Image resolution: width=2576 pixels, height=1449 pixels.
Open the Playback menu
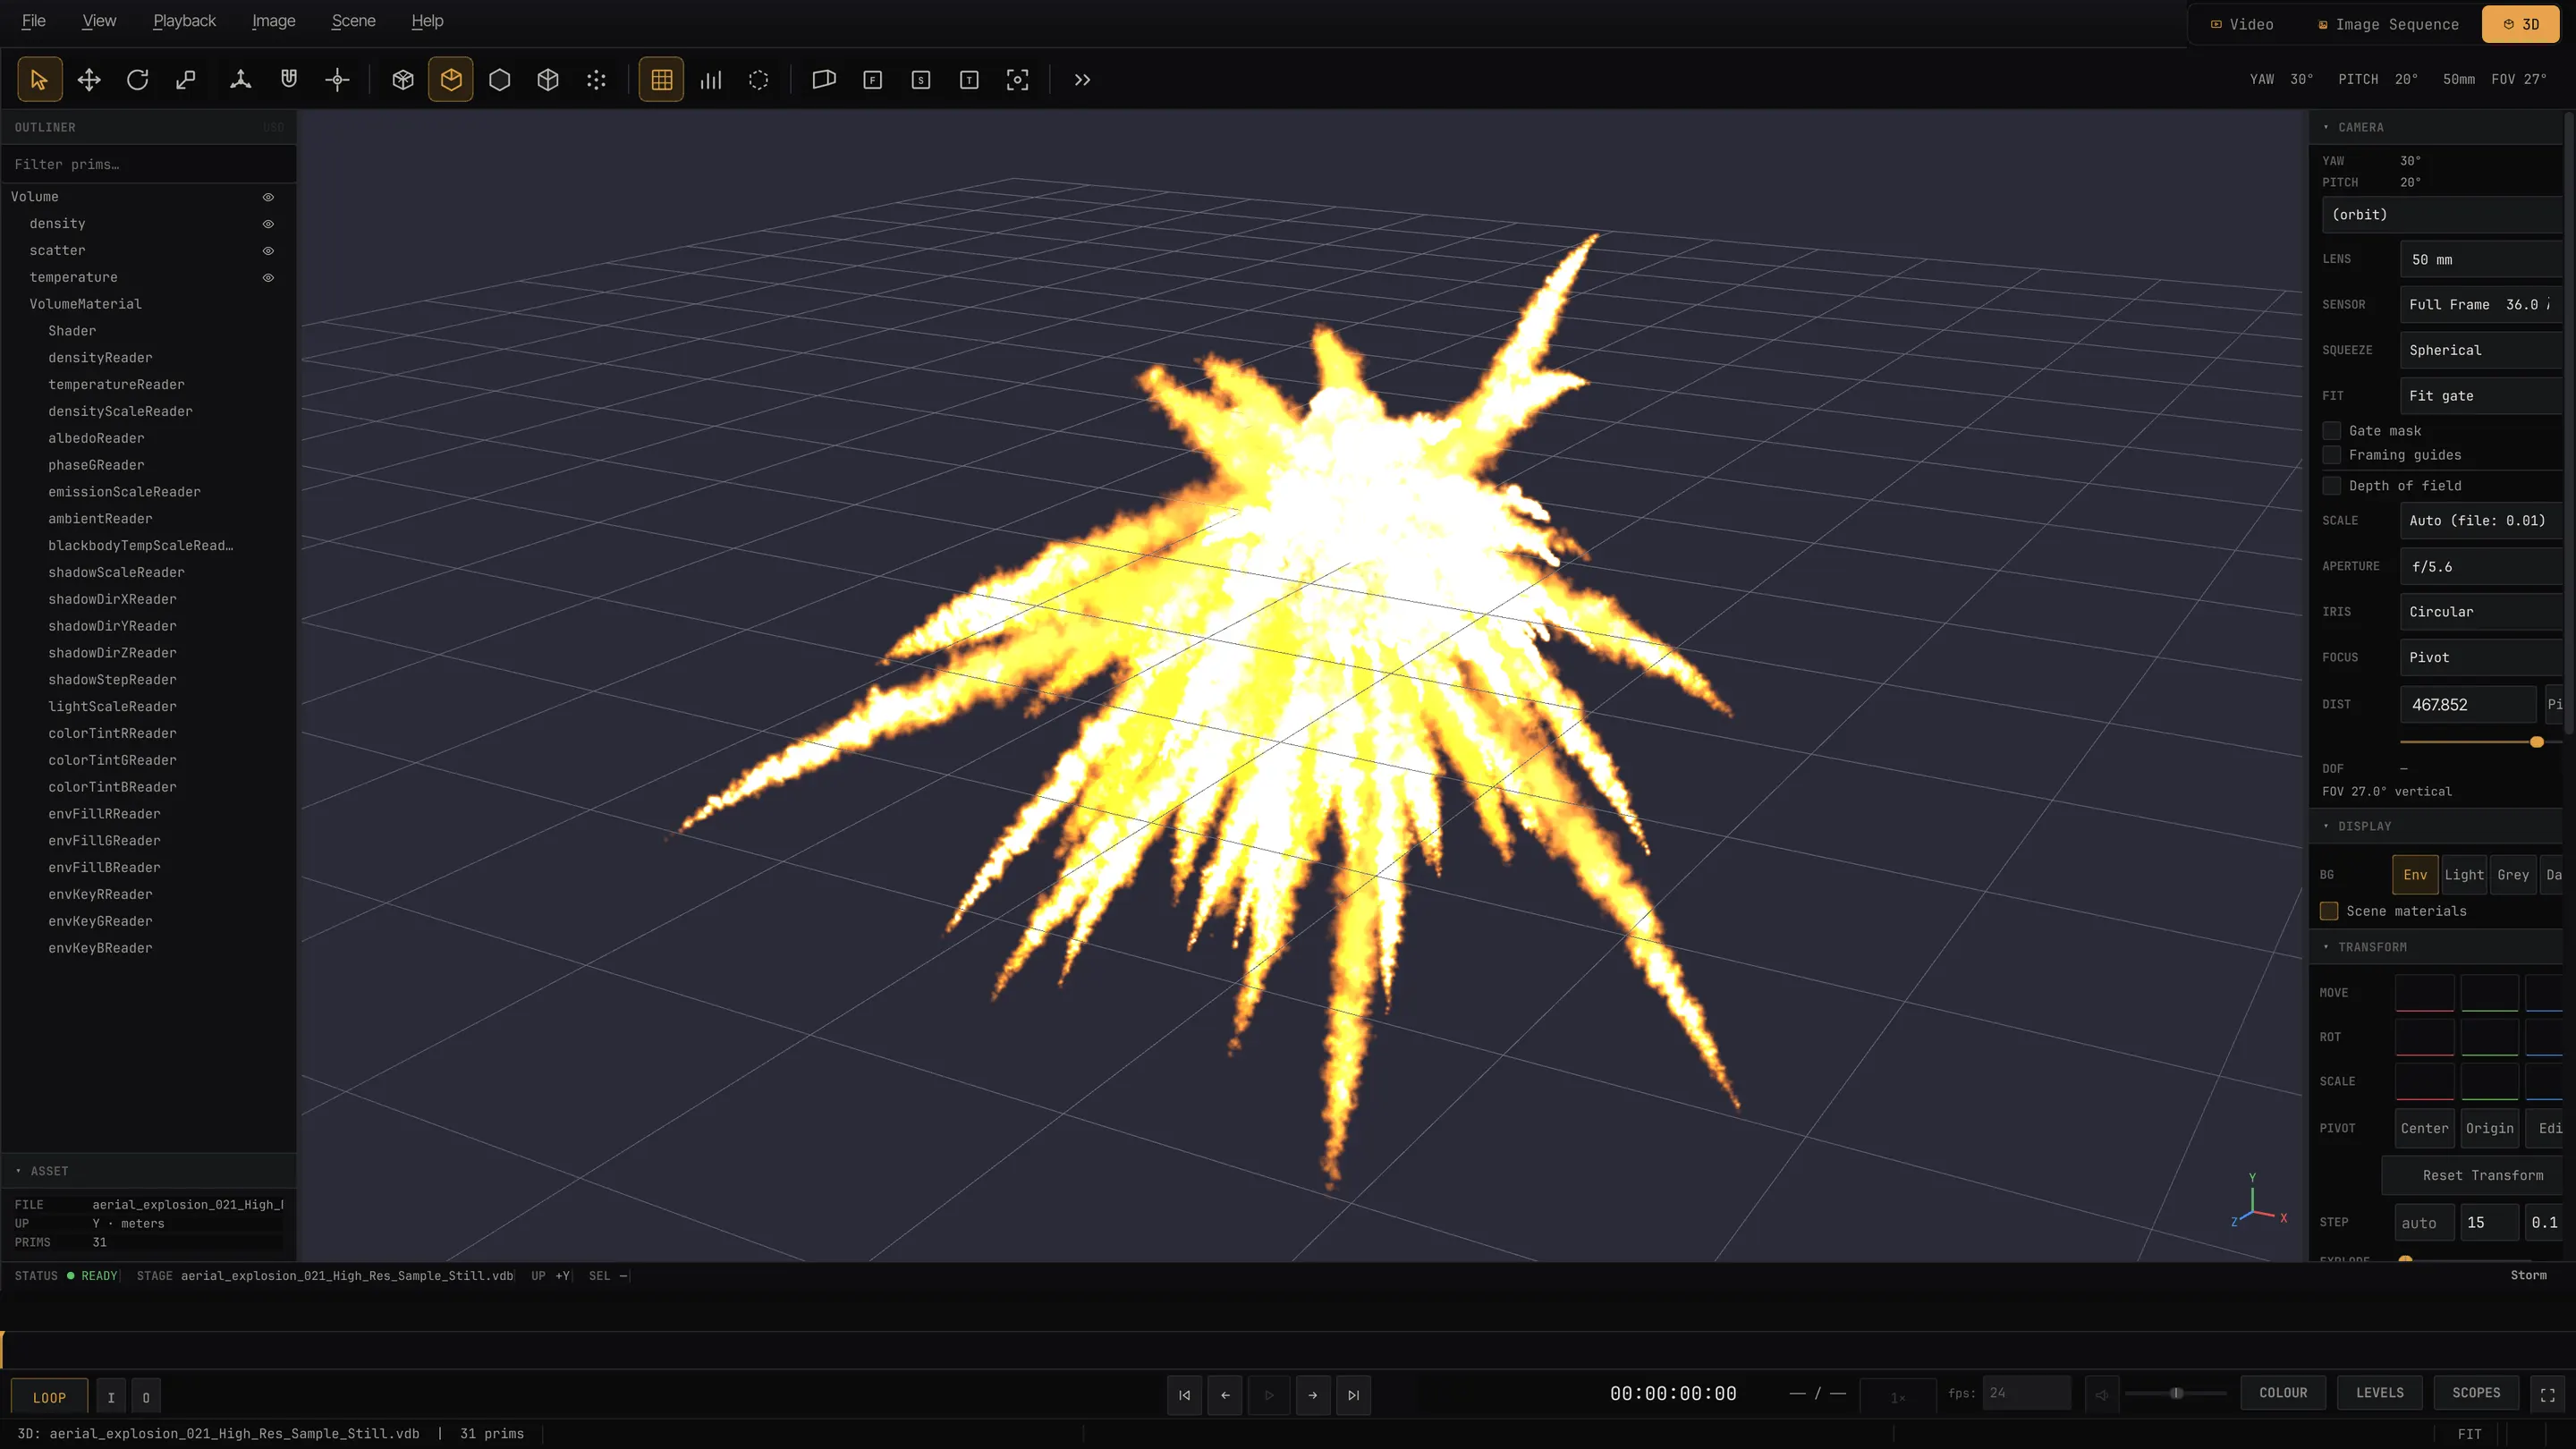pyautogui.click(x=184, y=21)
